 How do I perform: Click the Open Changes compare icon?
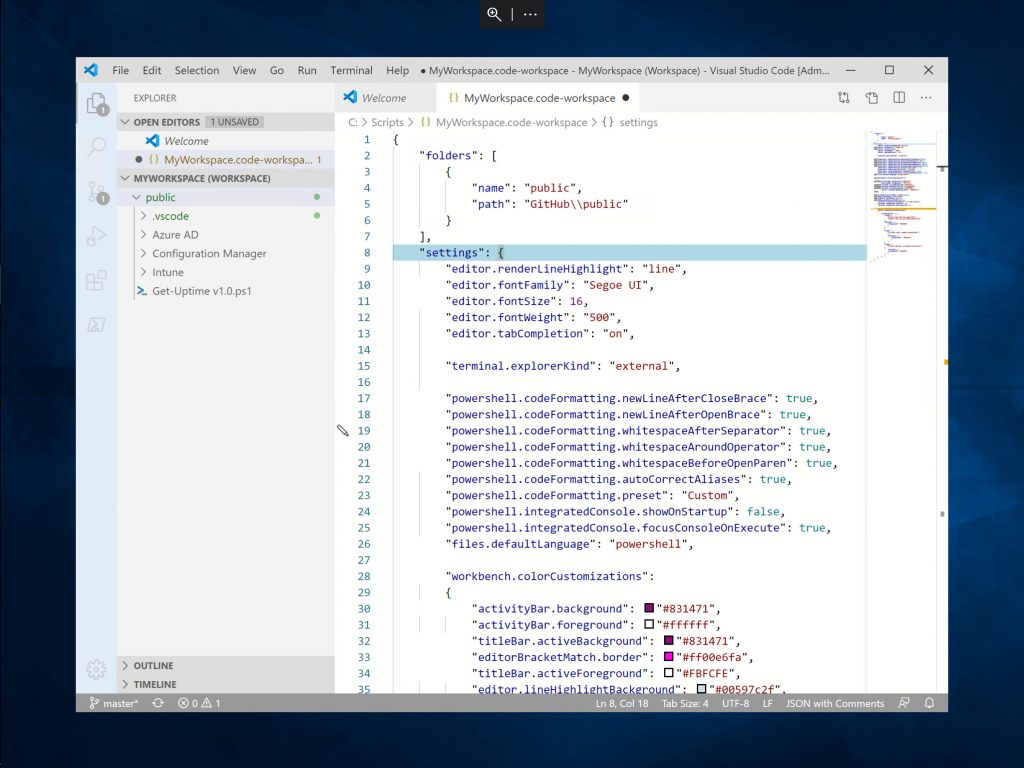click(x=844, y=98)
